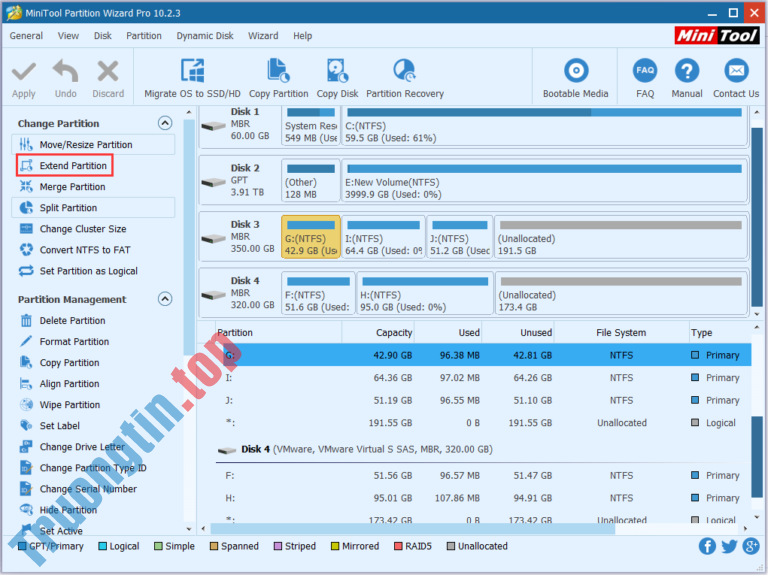Image resolution: width=768 pixels, height=575 pixels.
Task: Open the Manual help icon
Action: [x=687, y=71]
